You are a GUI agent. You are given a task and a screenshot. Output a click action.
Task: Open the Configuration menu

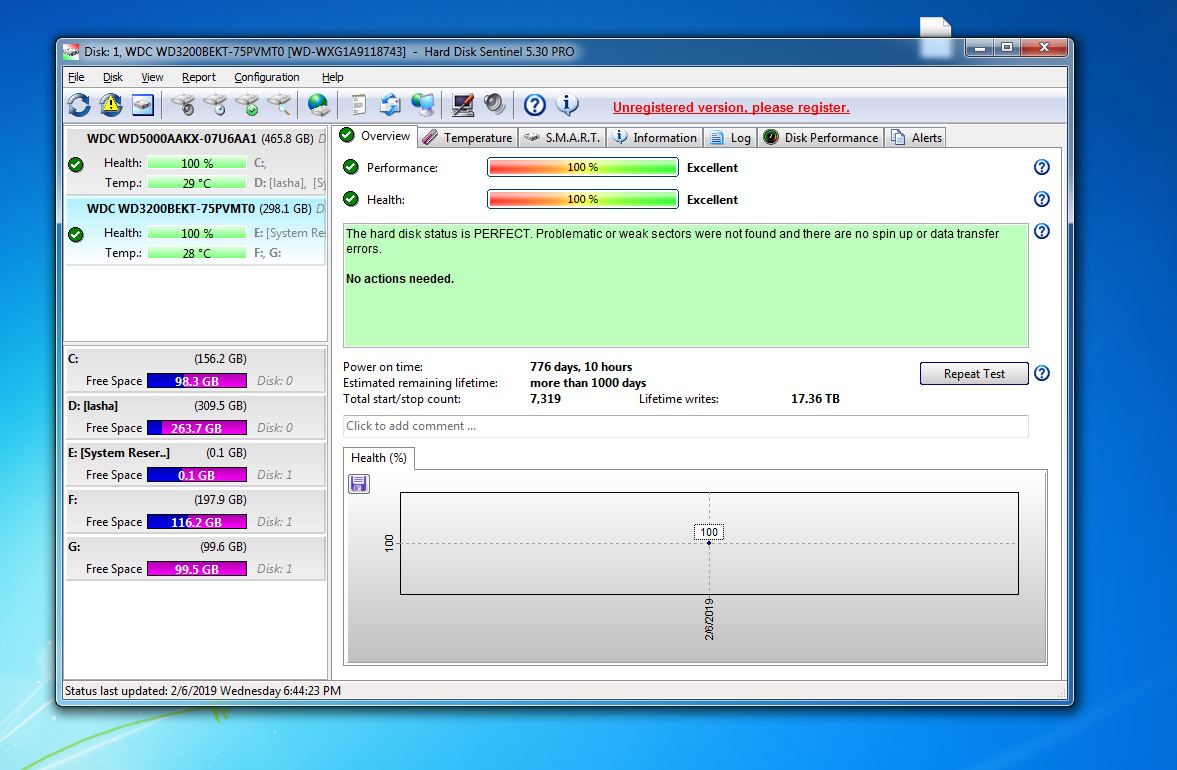(x=266, y=77)
